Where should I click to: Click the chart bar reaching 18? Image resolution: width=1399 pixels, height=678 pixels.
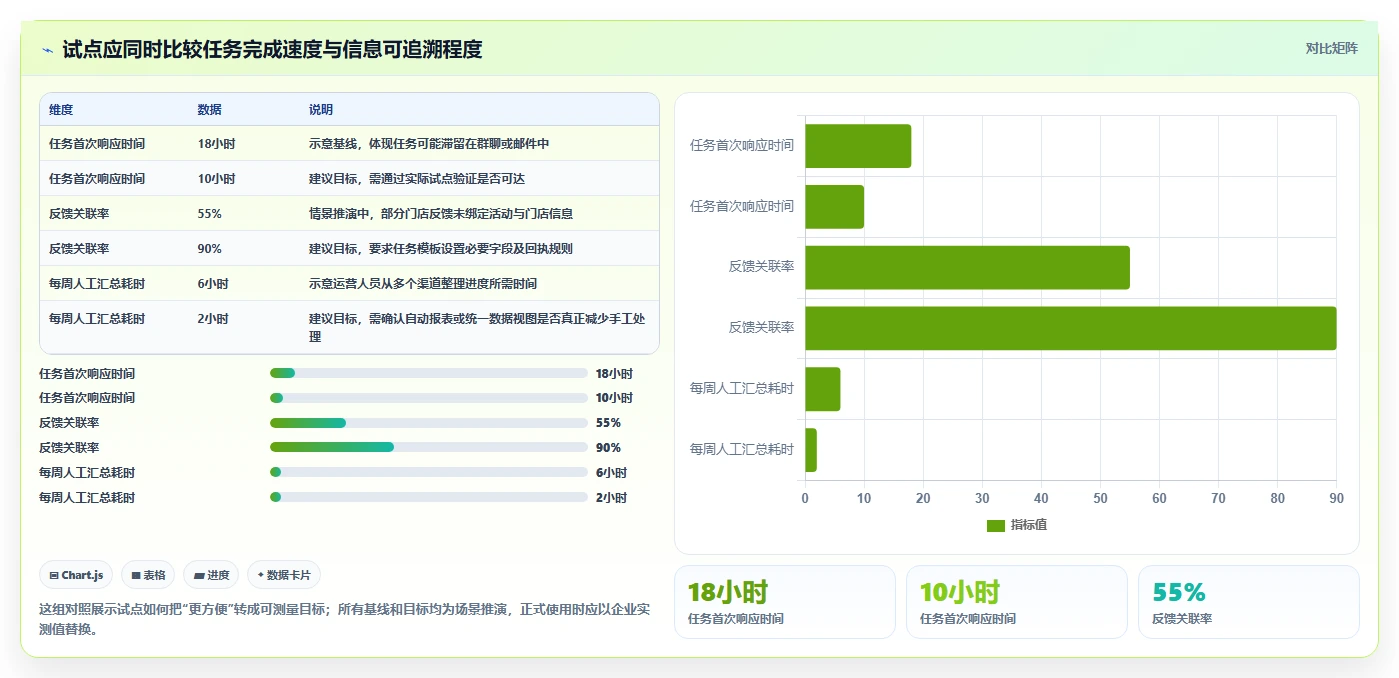pyautogui.click(x=858, y=146)
